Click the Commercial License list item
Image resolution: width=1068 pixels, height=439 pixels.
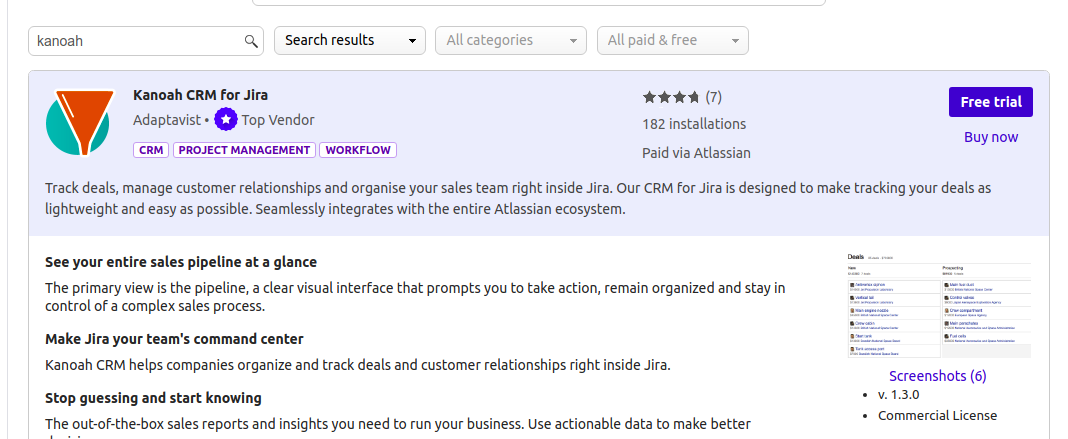pos(937,415)
